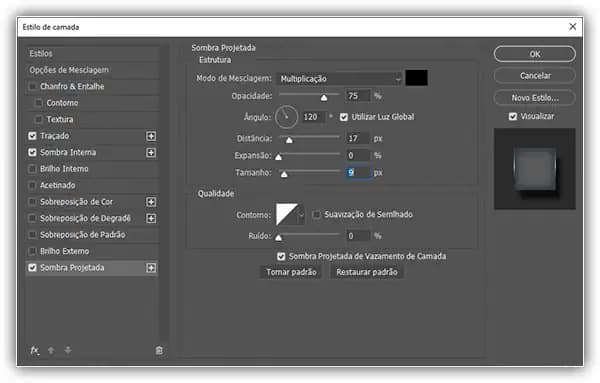Toggle the Utilizar Luz Global checkbox
600x383 pixels.
pos(344,117)
